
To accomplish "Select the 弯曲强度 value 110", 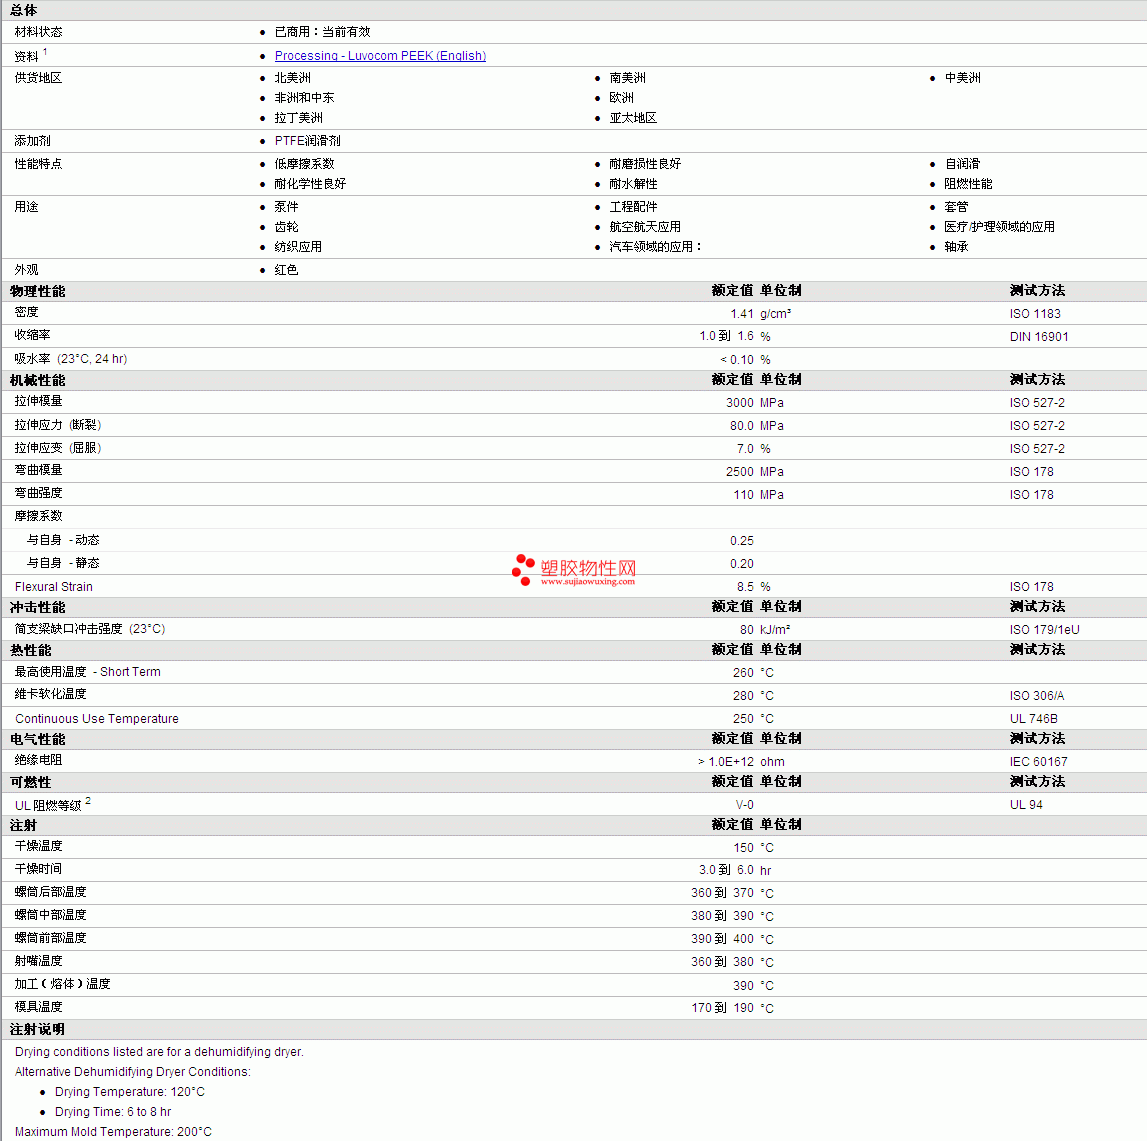I will click(743, 495).
